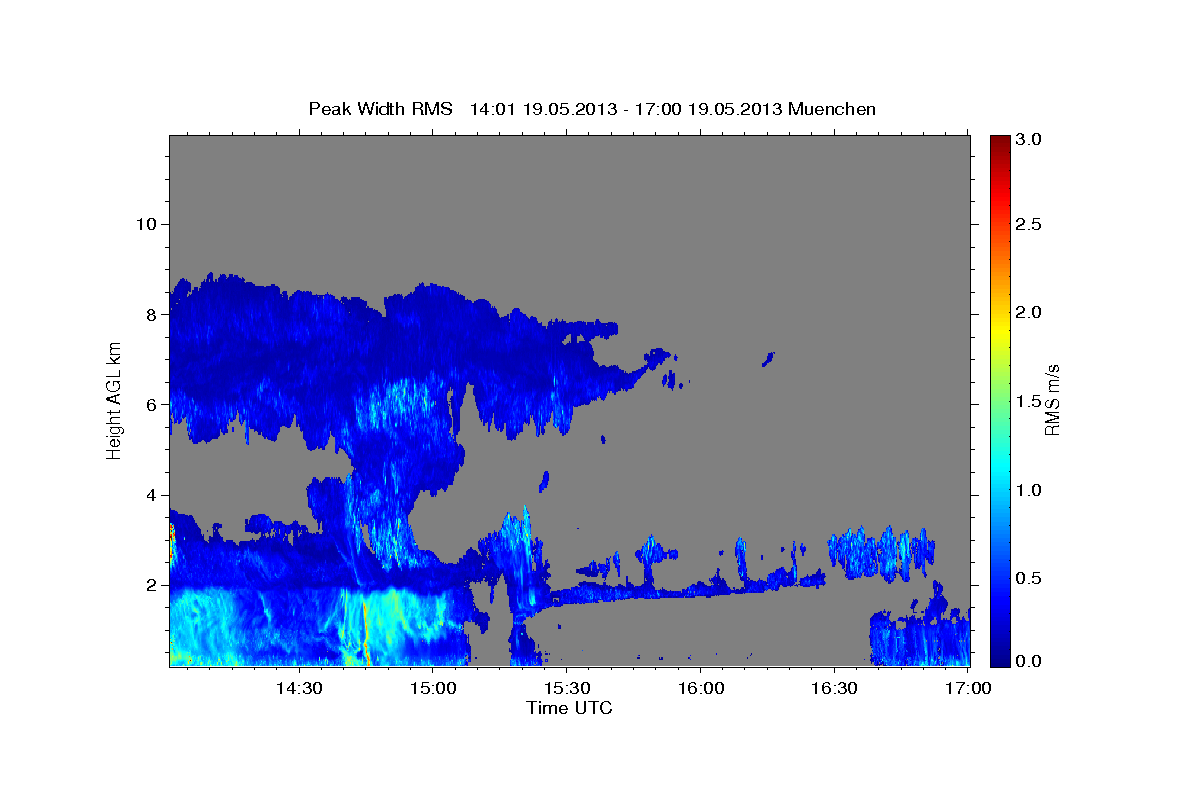Click the dark blue bottom of colorbar
The image size is (1200, 800).
tap(999, 657)
